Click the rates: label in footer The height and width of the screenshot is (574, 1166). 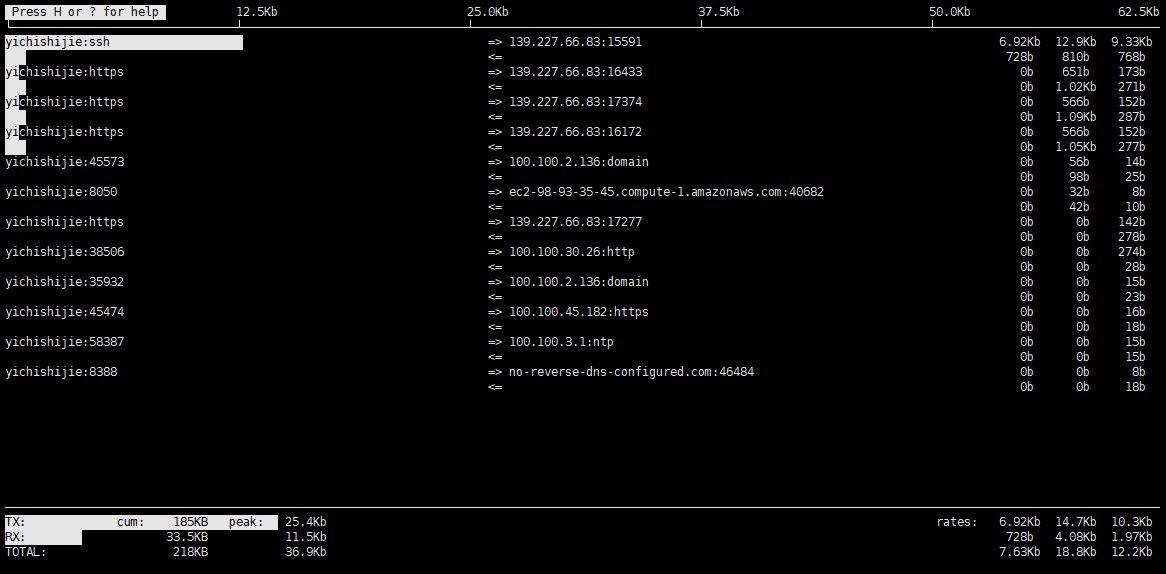pos(958,522)
